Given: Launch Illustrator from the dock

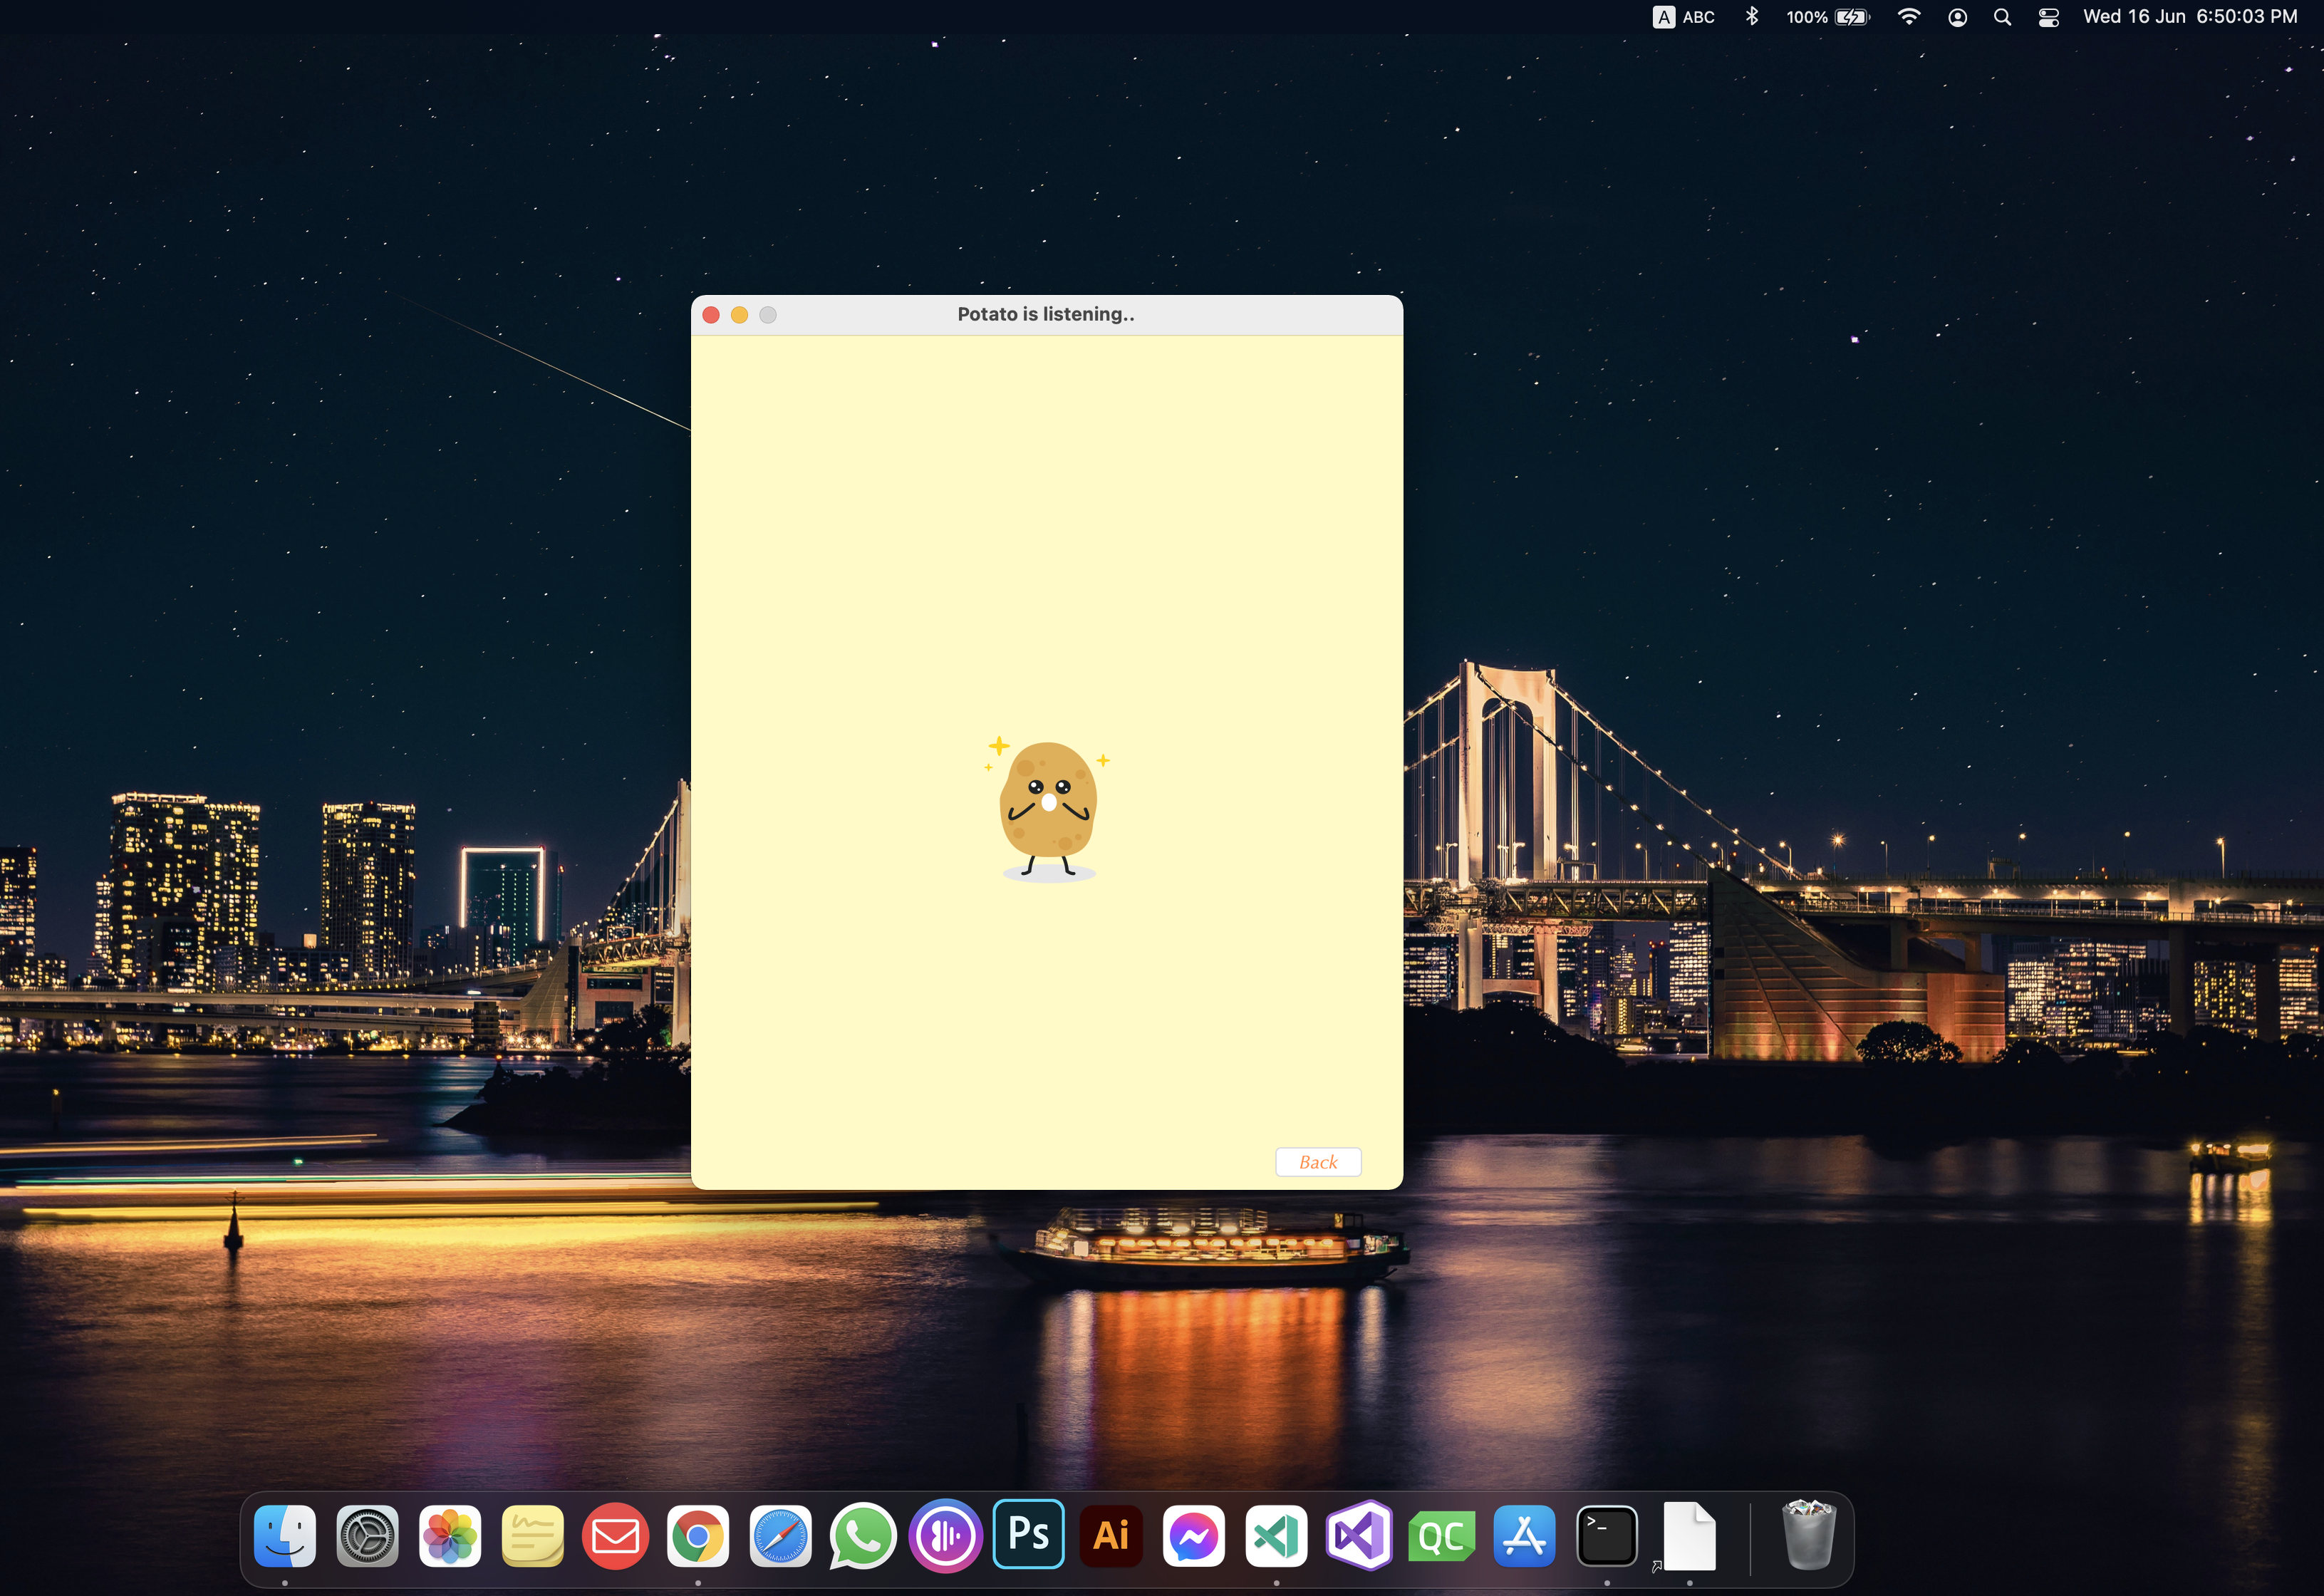Looking at the screenshot, I should click(x=1111, y=1535).
